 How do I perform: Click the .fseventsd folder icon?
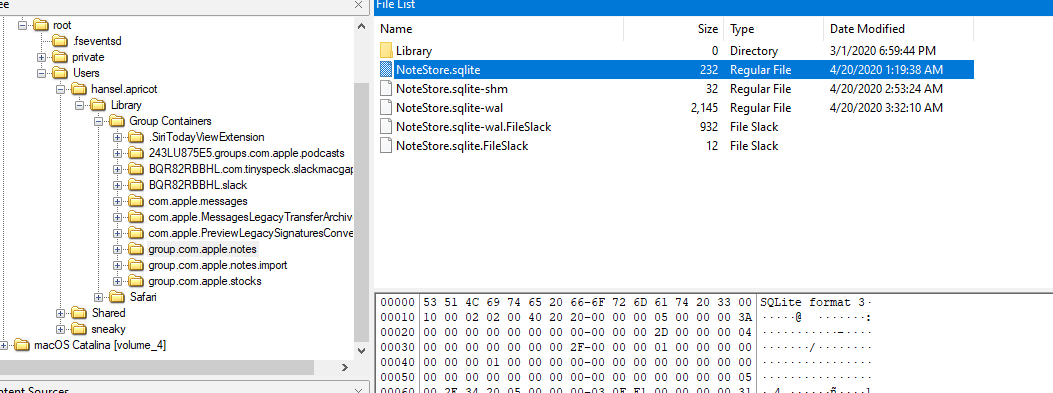[x=60, y=41]
